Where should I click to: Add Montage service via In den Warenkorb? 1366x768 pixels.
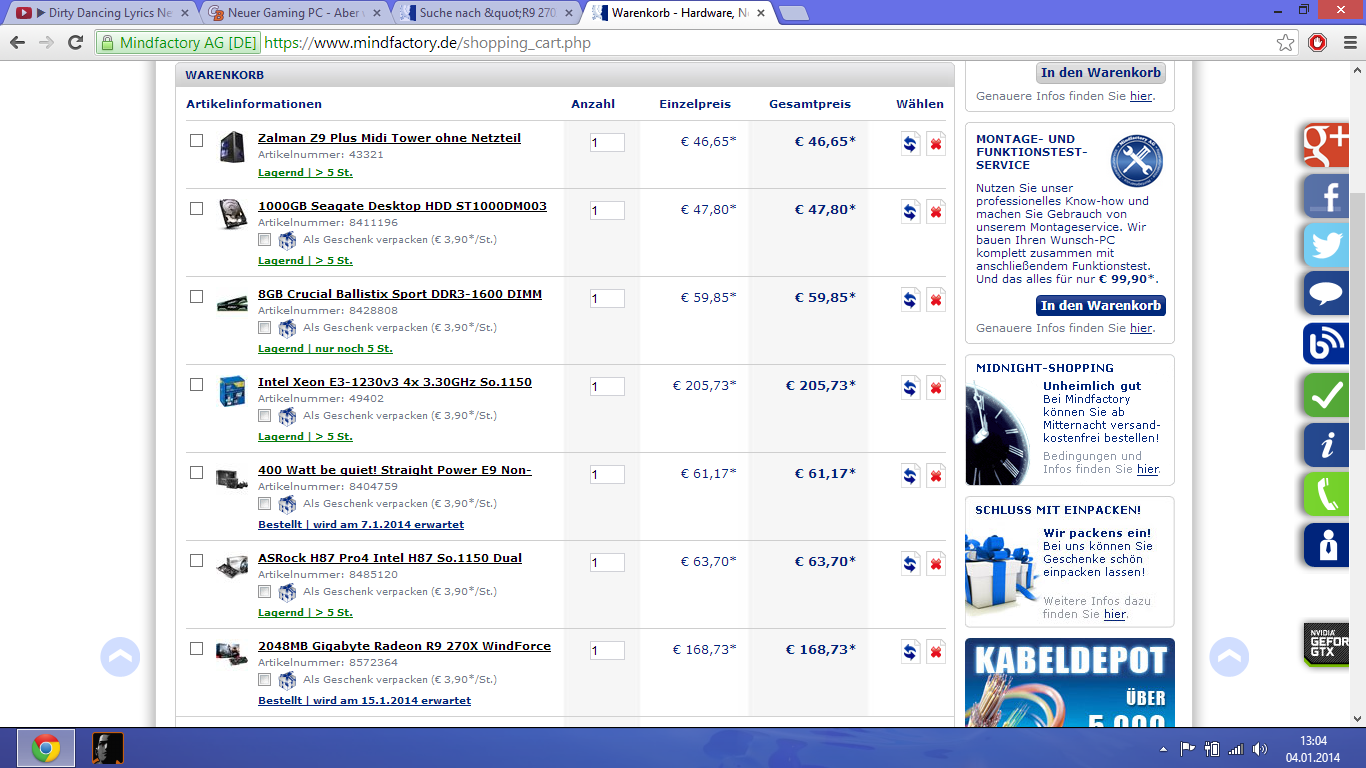(1101, 306)
